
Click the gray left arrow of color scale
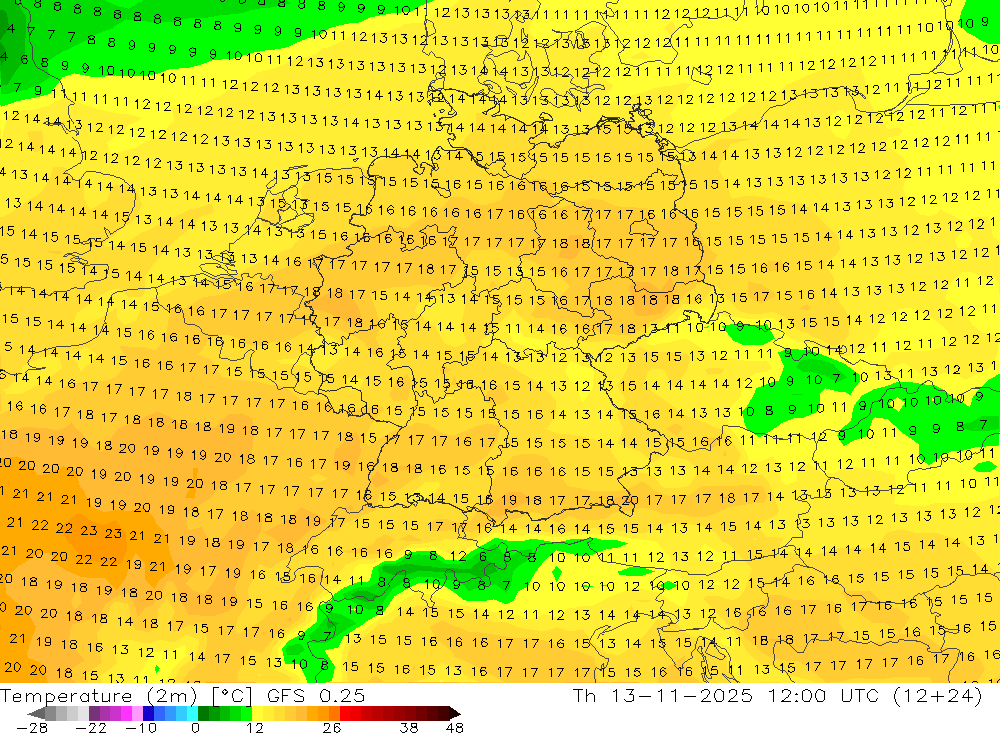point(36,713)
